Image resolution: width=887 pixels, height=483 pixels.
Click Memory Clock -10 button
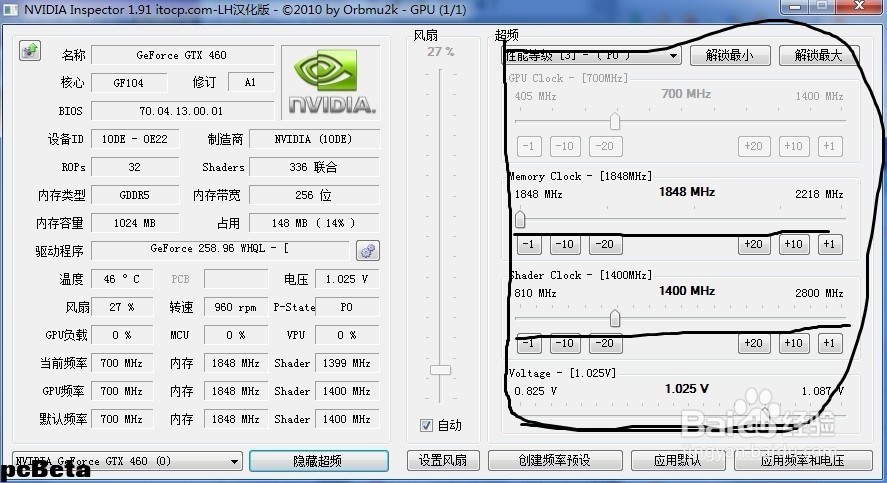pyautogui.click(x=565, y=244)
